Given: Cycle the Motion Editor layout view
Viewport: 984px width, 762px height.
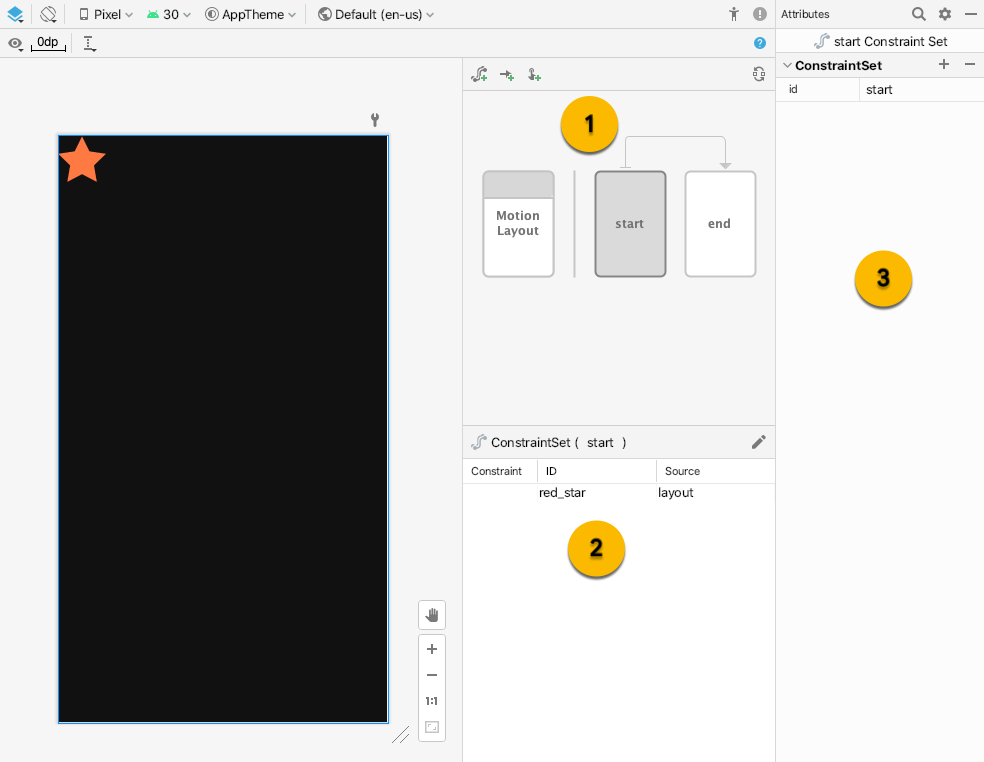Looking at the screenshot, I should 758,73.
